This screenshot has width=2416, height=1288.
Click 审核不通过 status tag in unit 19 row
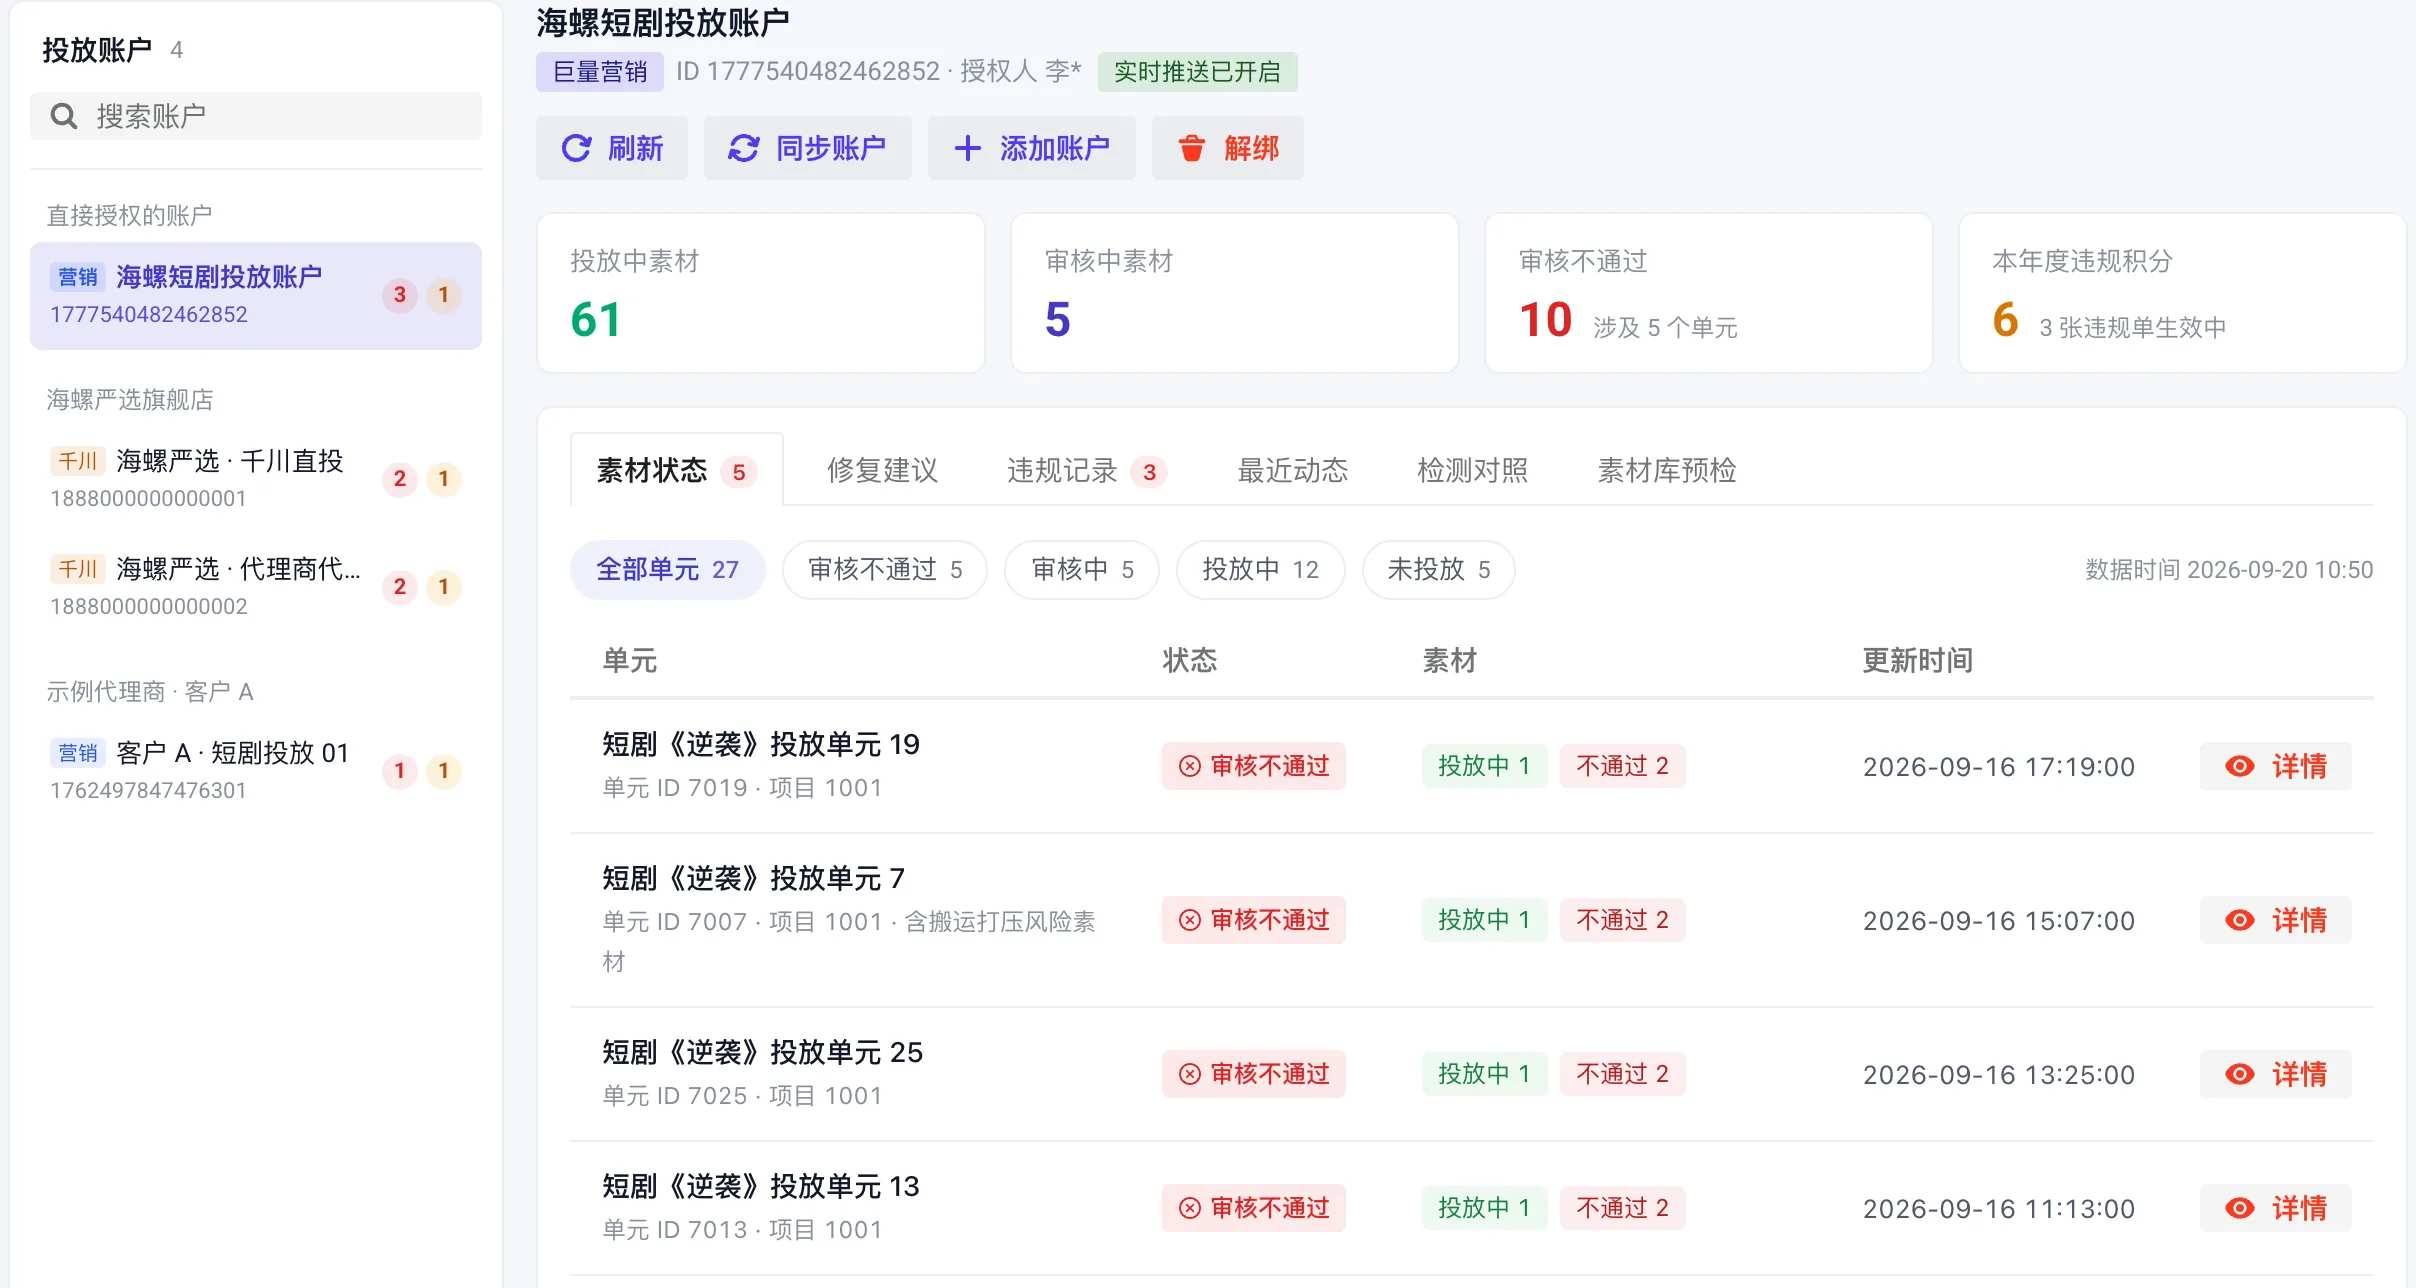[x=1254, y=766]
